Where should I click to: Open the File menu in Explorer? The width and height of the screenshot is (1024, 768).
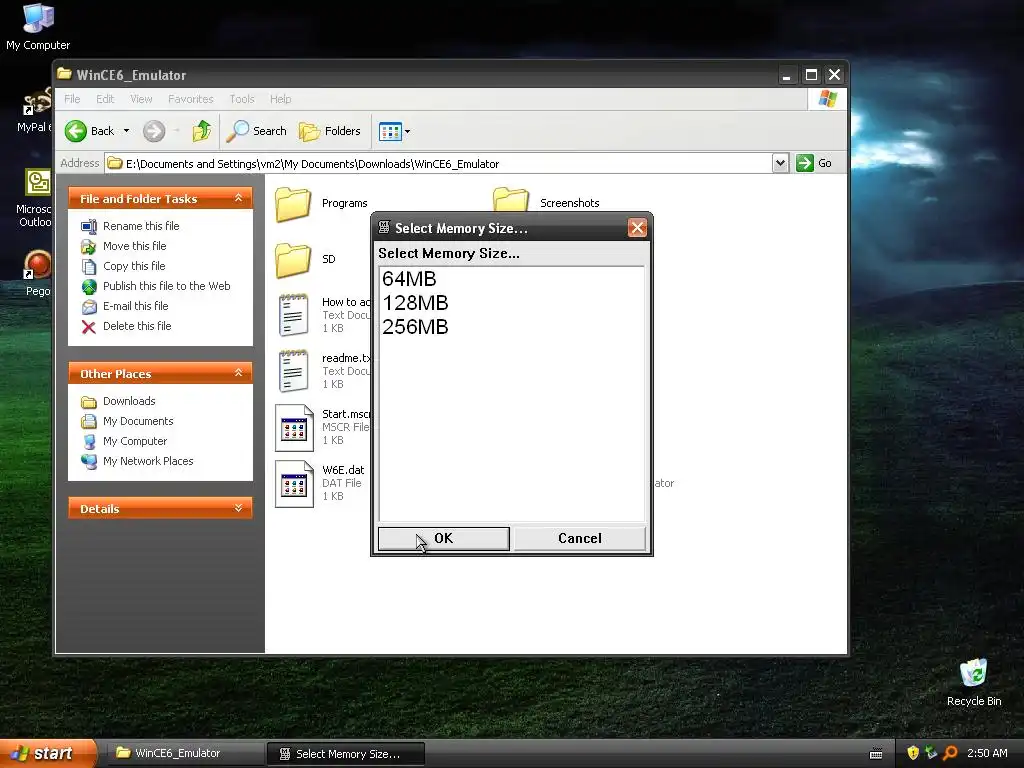point(72,99)
